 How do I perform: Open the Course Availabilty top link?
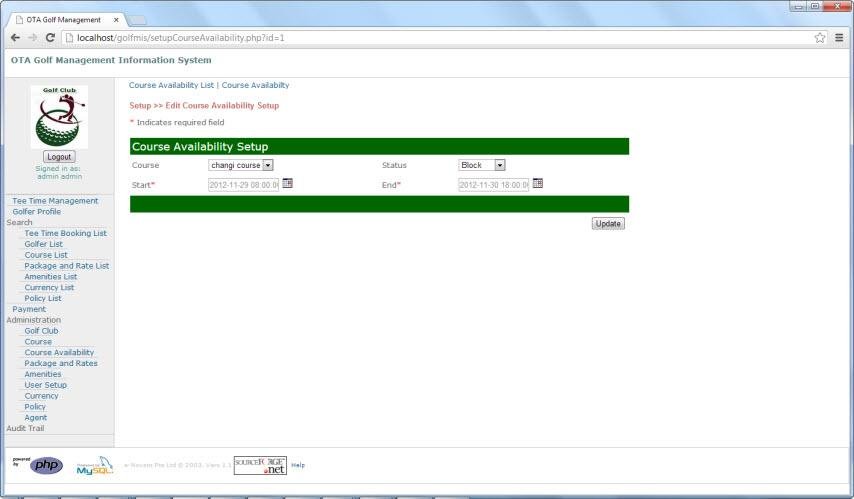click(255, 85)
